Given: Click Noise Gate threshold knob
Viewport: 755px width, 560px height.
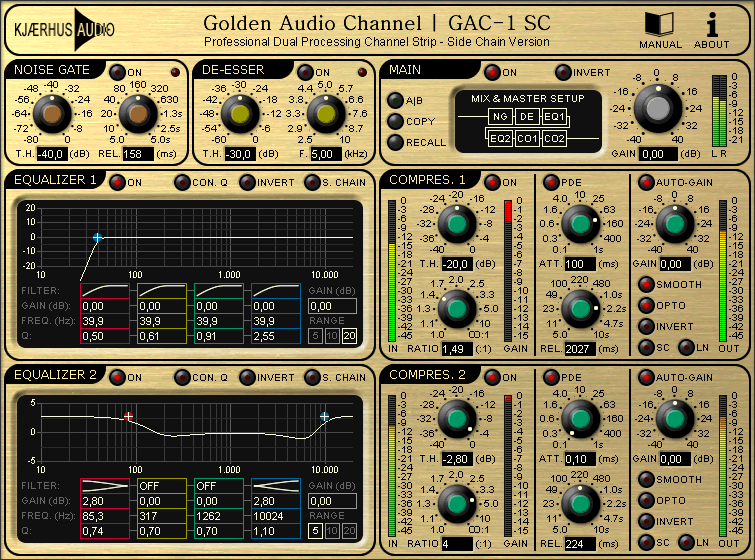Looking at the screenshot, I should tap(52, 114).
